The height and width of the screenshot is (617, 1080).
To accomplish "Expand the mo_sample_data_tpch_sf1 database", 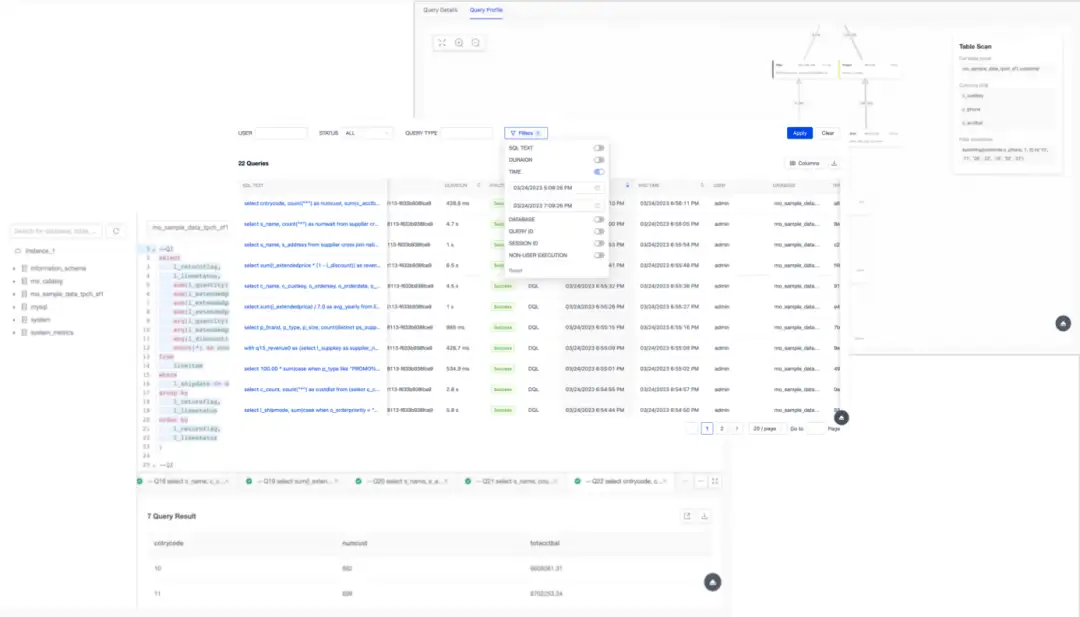I will point(14,294).
